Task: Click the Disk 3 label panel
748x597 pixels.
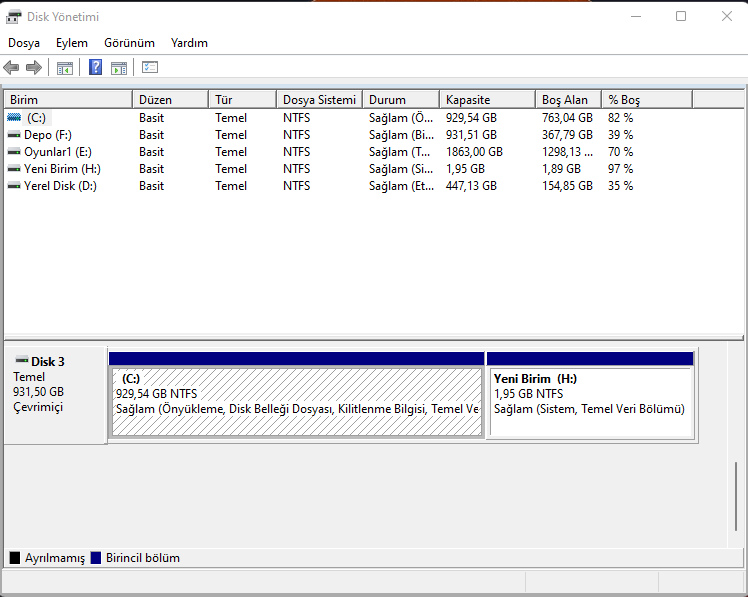Action: click(x=55, y=396)
